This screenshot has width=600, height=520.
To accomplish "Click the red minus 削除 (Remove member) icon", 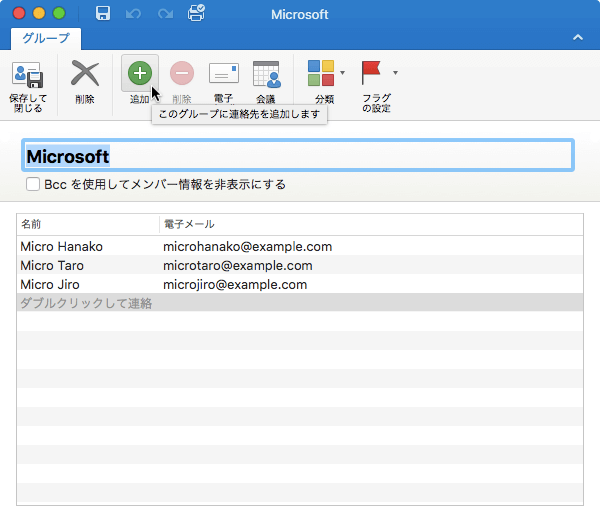I will [x=182, y=73].
